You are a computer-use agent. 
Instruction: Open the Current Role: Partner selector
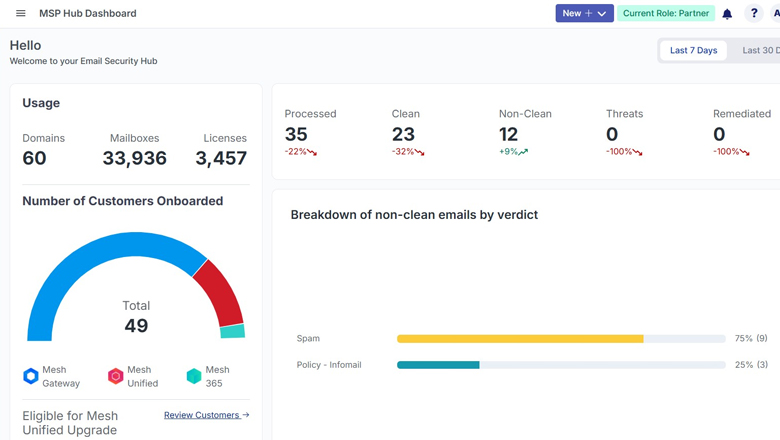pyautogui.click(x=666, y=14)
